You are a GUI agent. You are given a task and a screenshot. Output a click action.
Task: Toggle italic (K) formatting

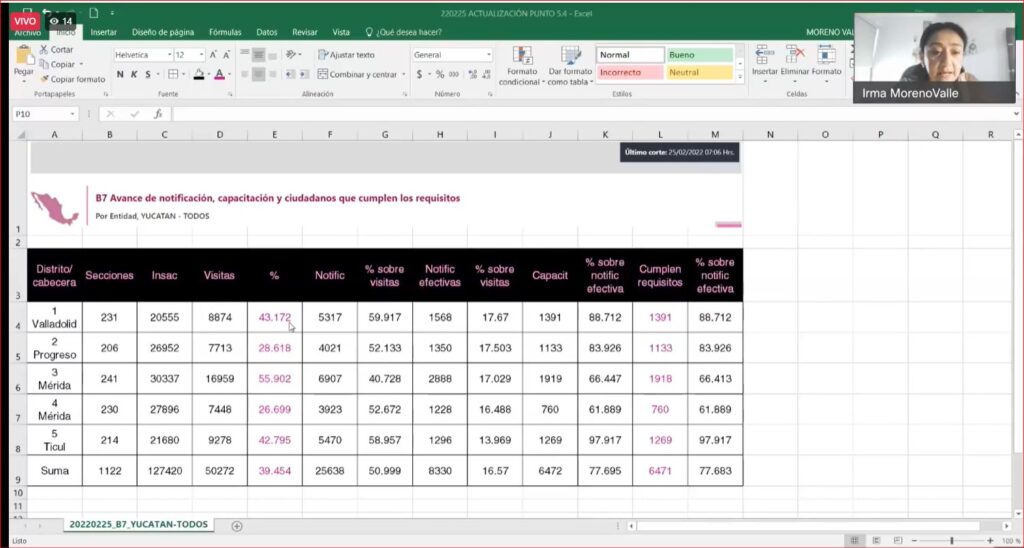[134, 74]
